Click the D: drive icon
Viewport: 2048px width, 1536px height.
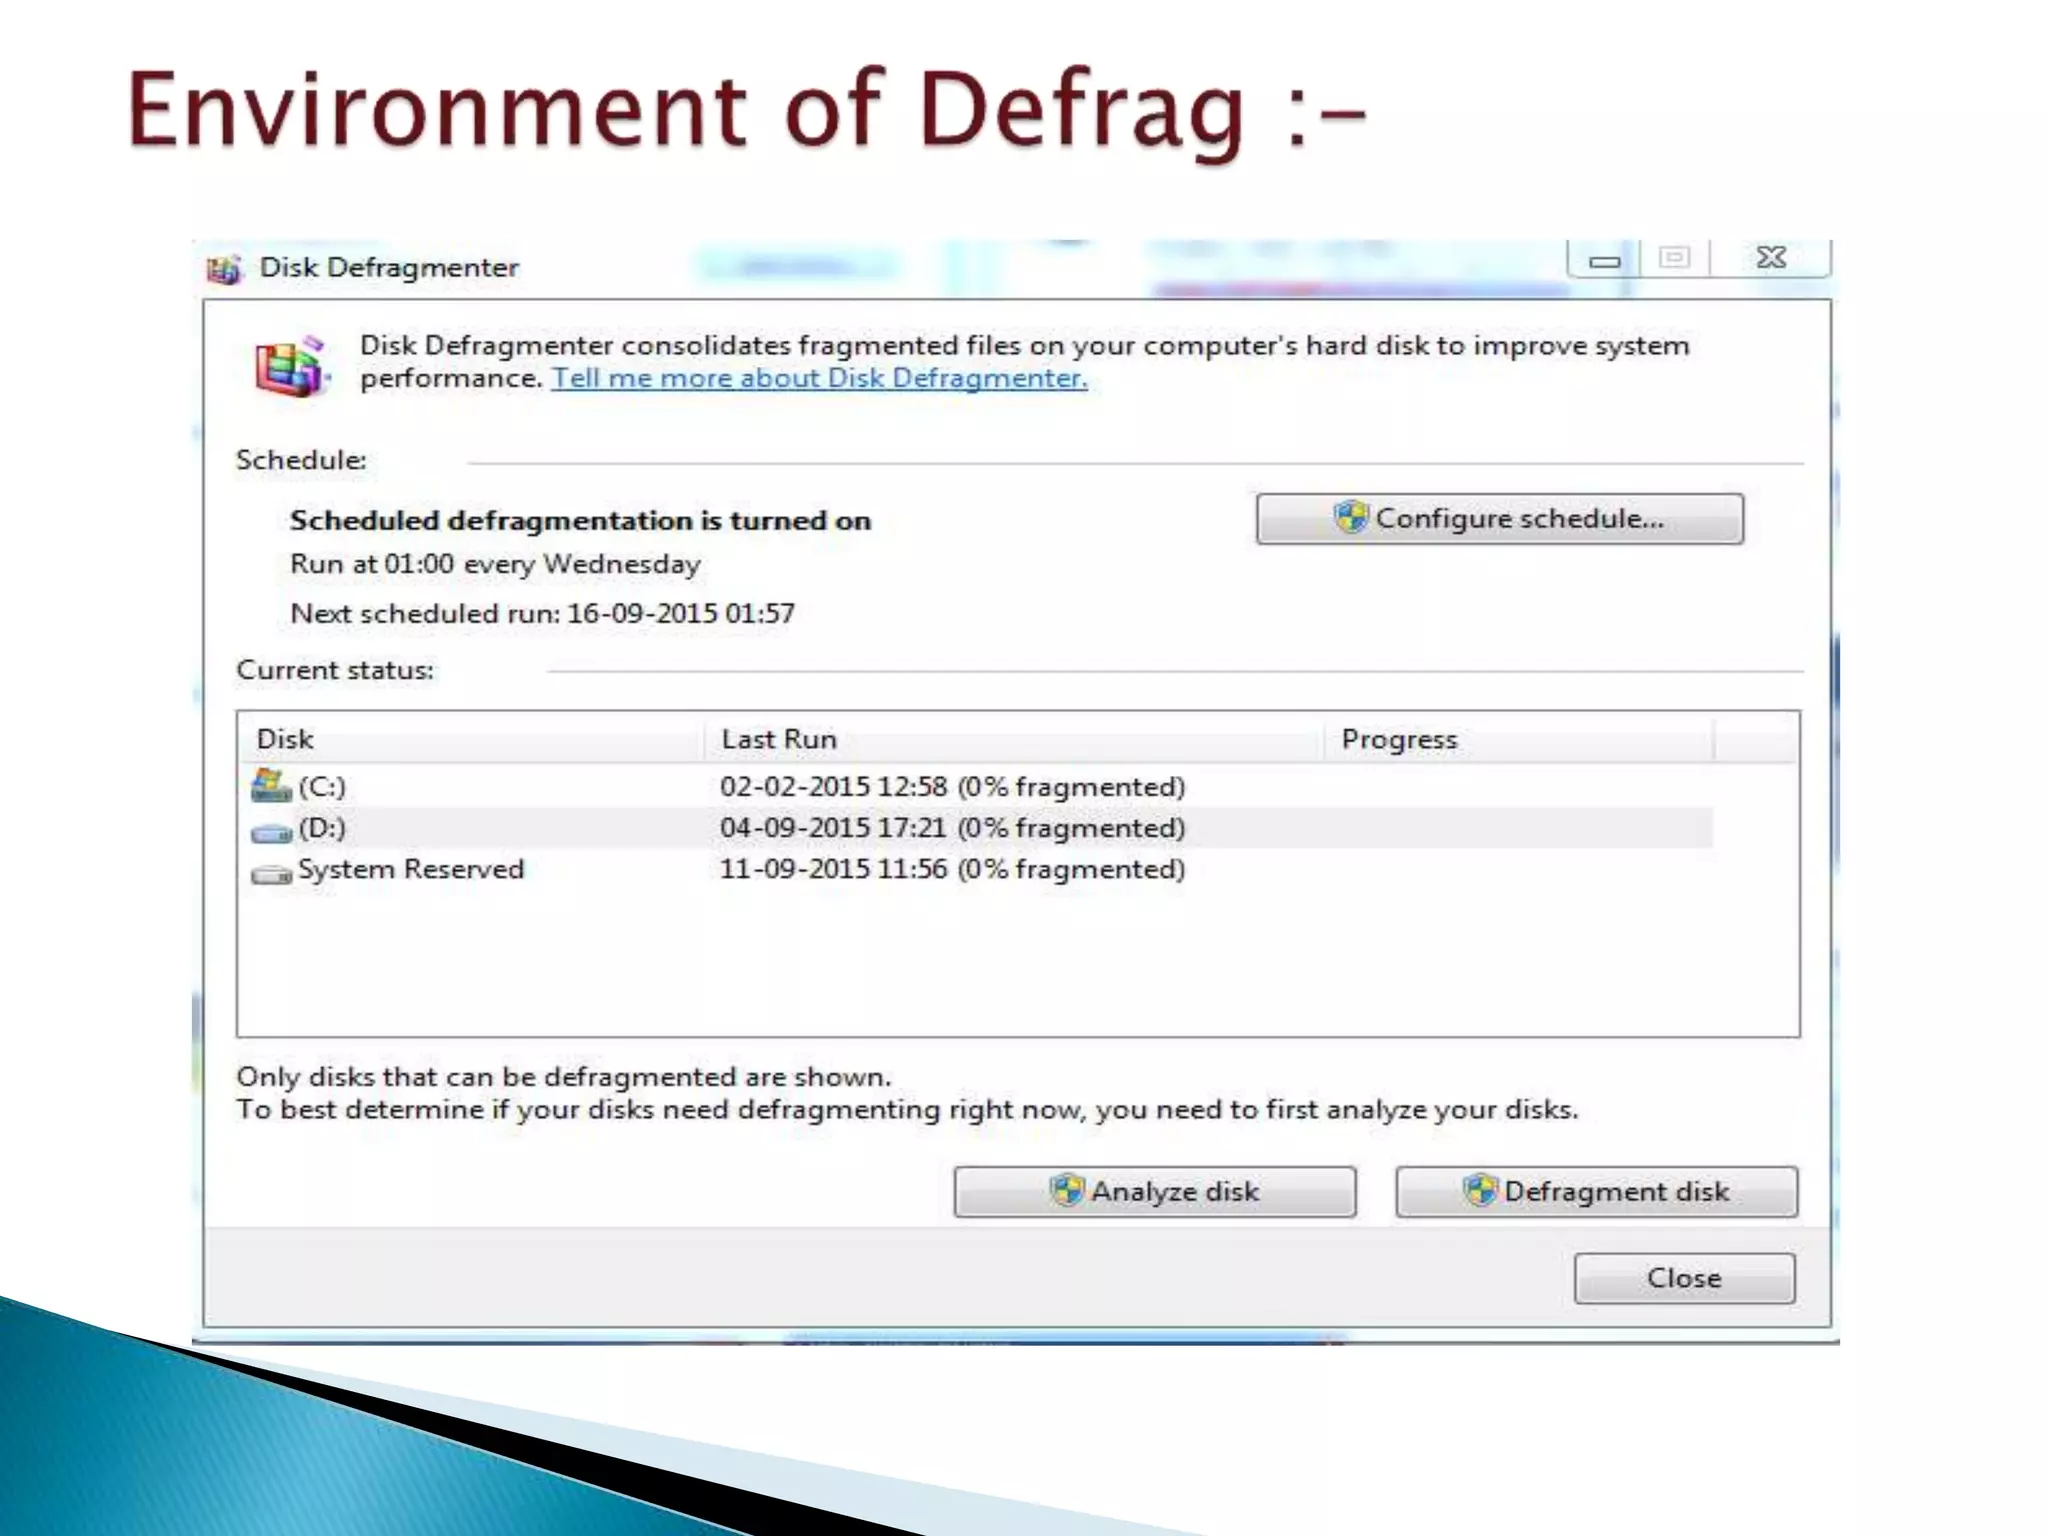(x=270, y=831)
